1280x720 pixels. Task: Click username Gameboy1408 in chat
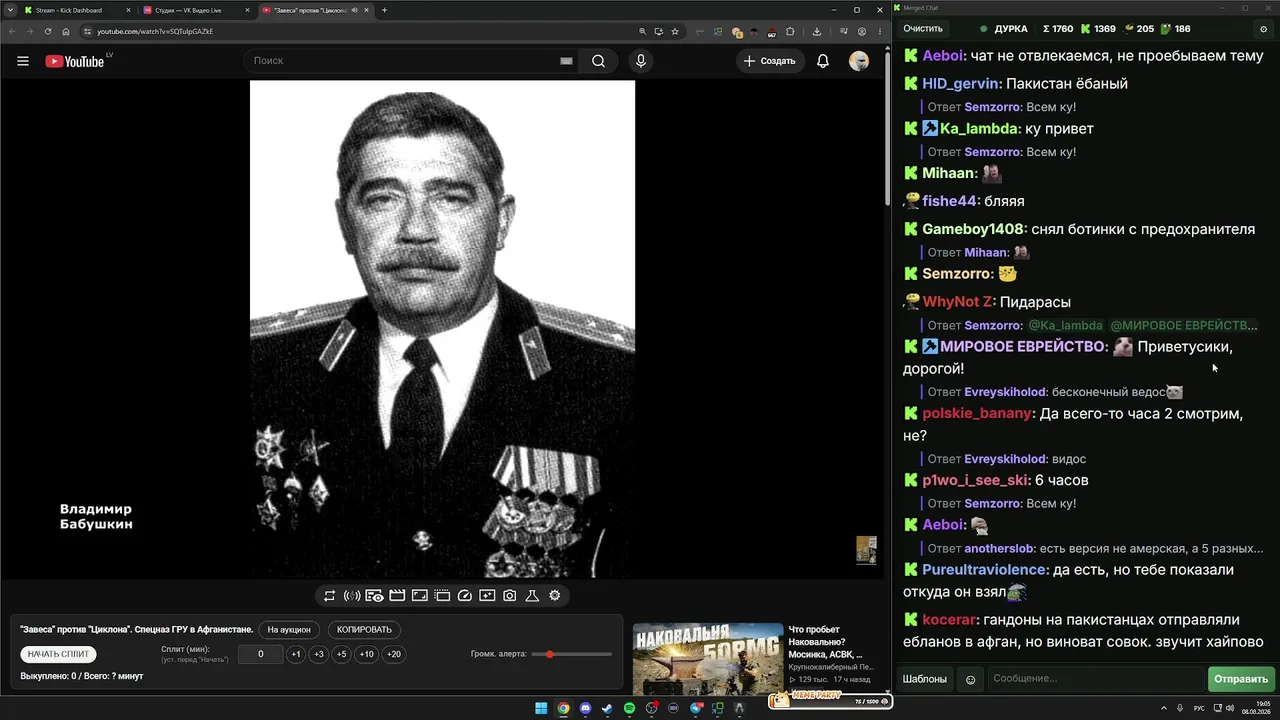974,229
